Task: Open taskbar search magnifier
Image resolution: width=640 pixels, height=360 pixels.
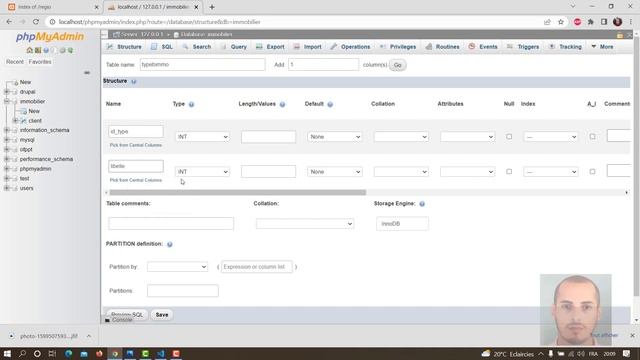Action: [22, 353]
